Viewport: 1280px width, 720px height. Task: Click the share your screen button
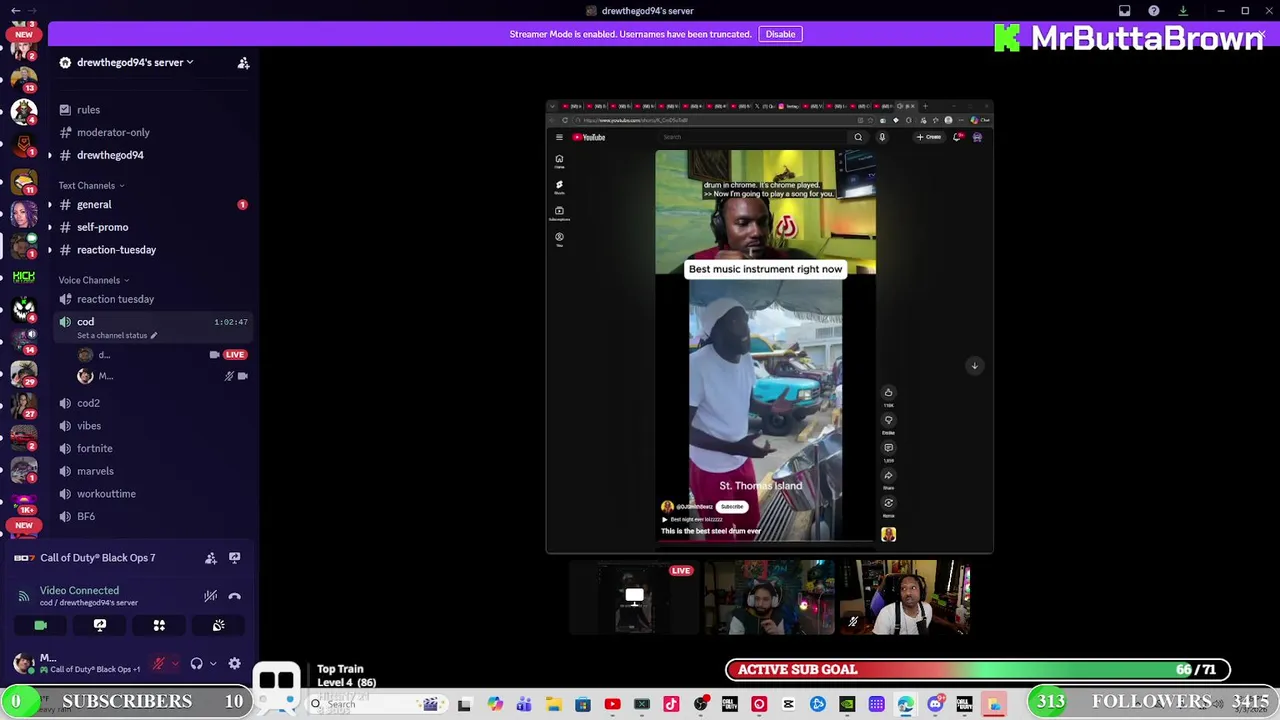point(100,625)
